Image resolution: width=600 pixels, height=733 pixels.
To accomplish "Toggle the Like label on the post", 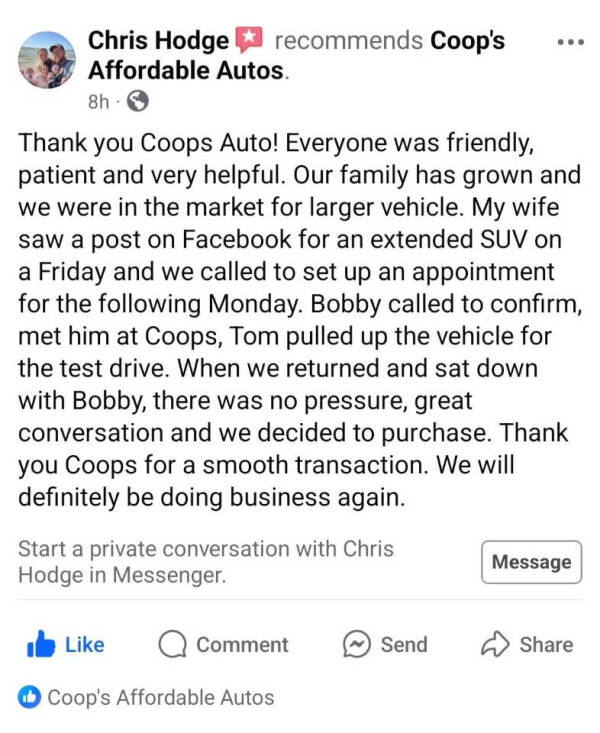I will [x=84, y=645].
